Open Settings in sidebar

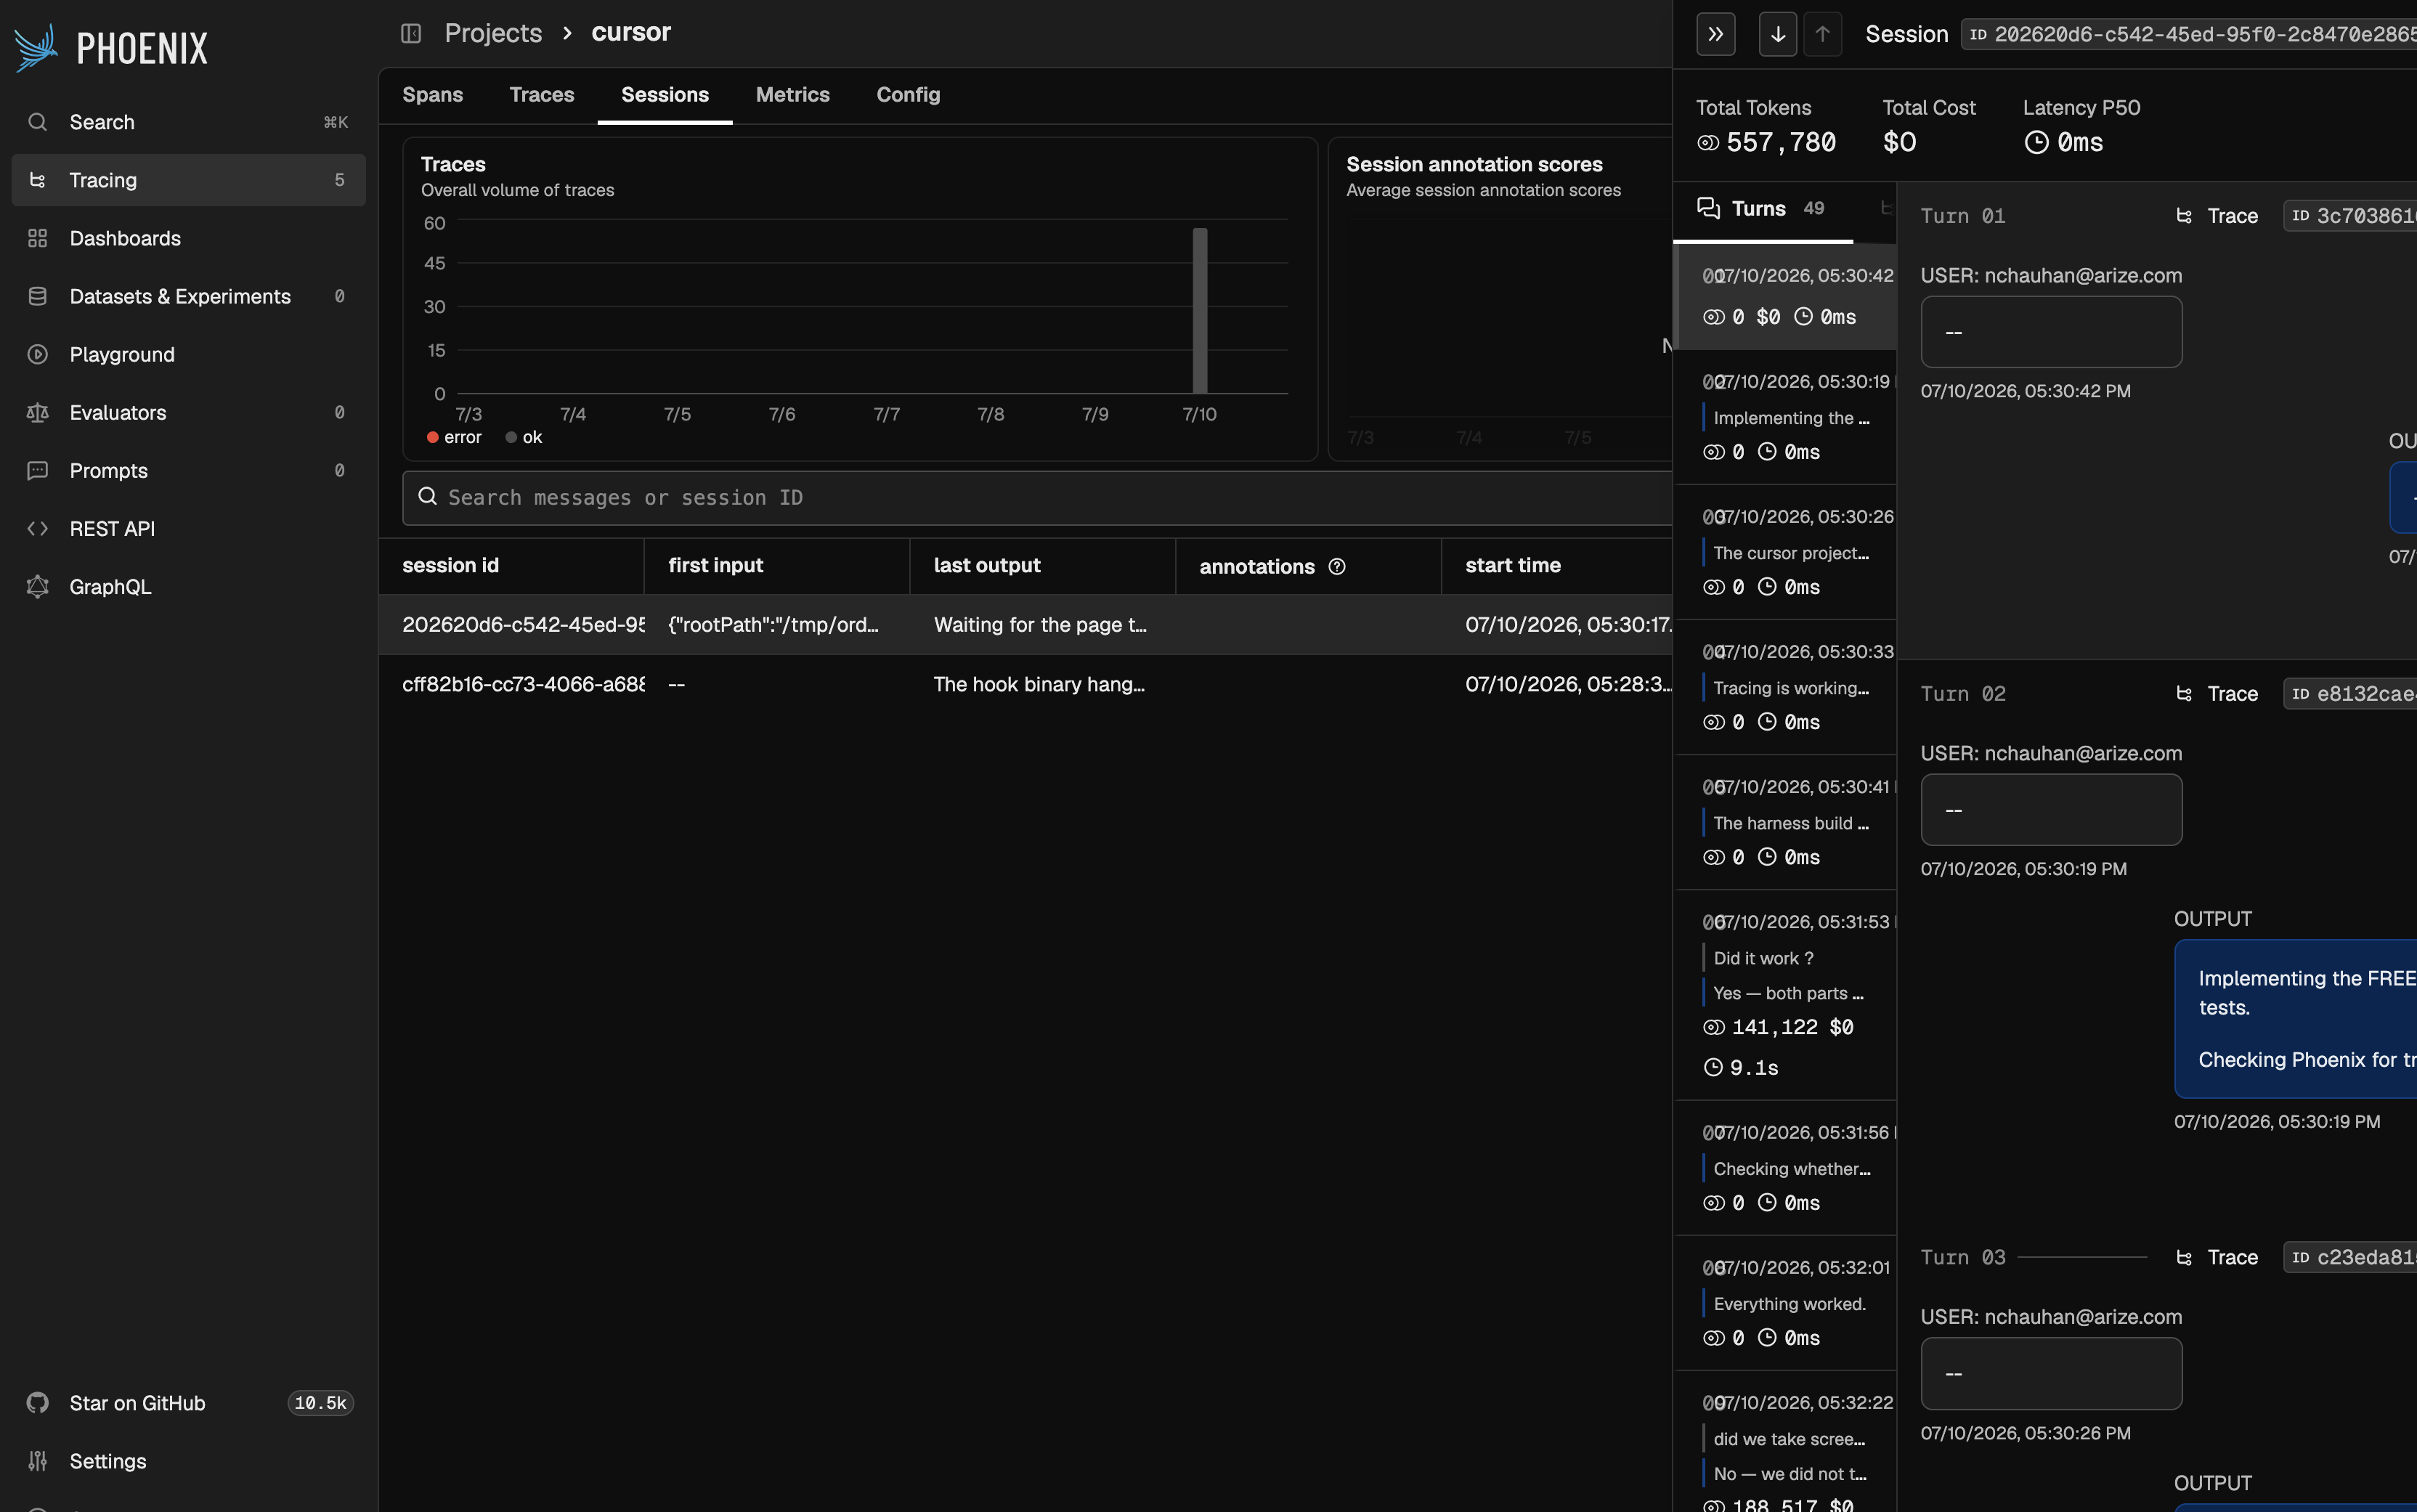point(188,1461)
